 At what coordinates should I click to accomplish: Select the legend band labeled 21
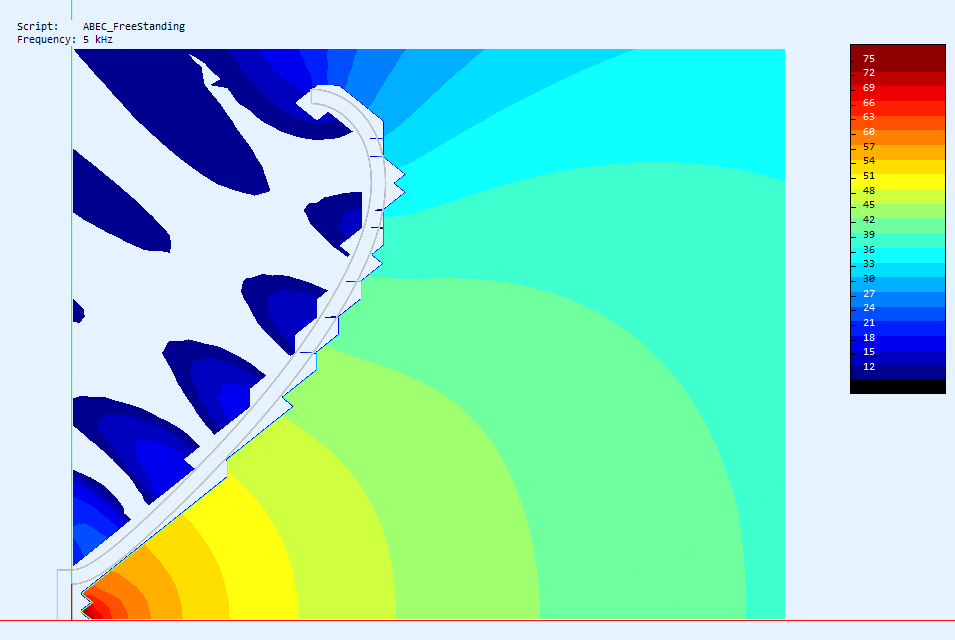pos(898,328)
